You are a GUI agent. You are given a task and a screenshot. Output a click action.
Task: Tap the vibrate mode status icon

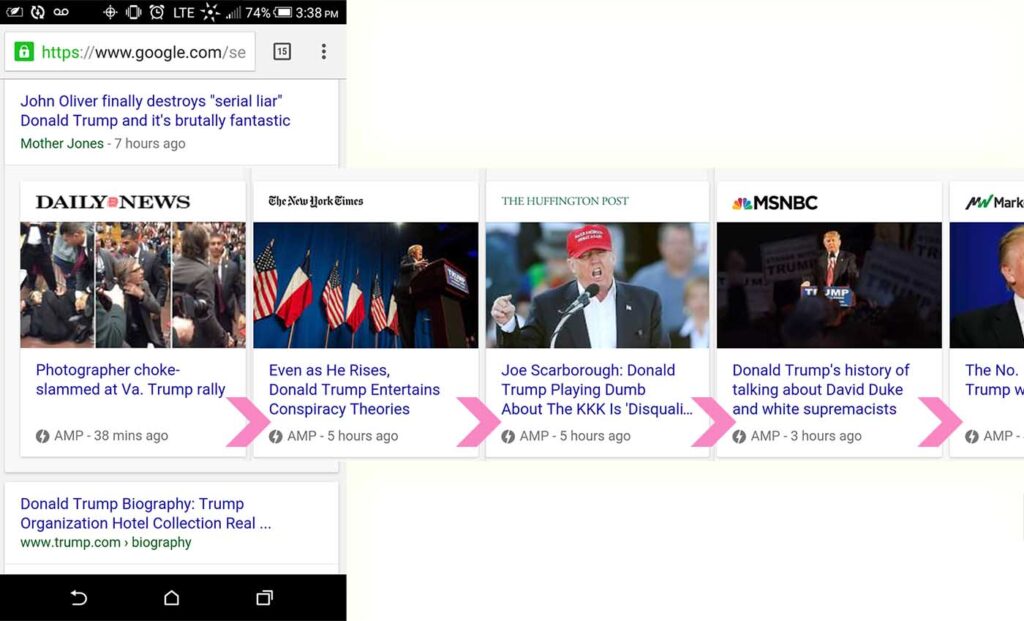133,12
